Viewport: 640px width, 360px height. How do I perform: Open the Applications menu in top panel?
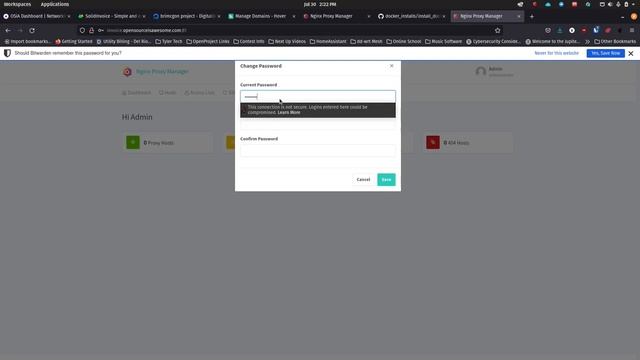pos(55,4)
